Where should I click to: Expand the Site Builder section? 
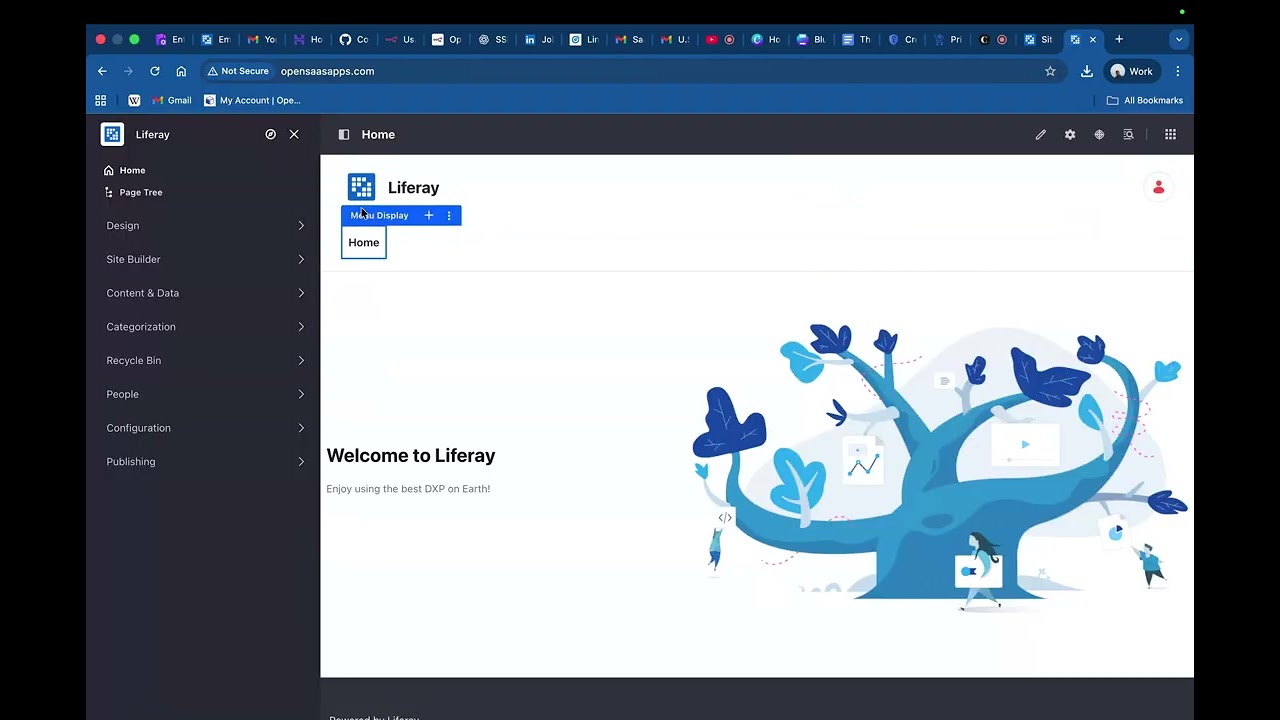tap(205, 259)
